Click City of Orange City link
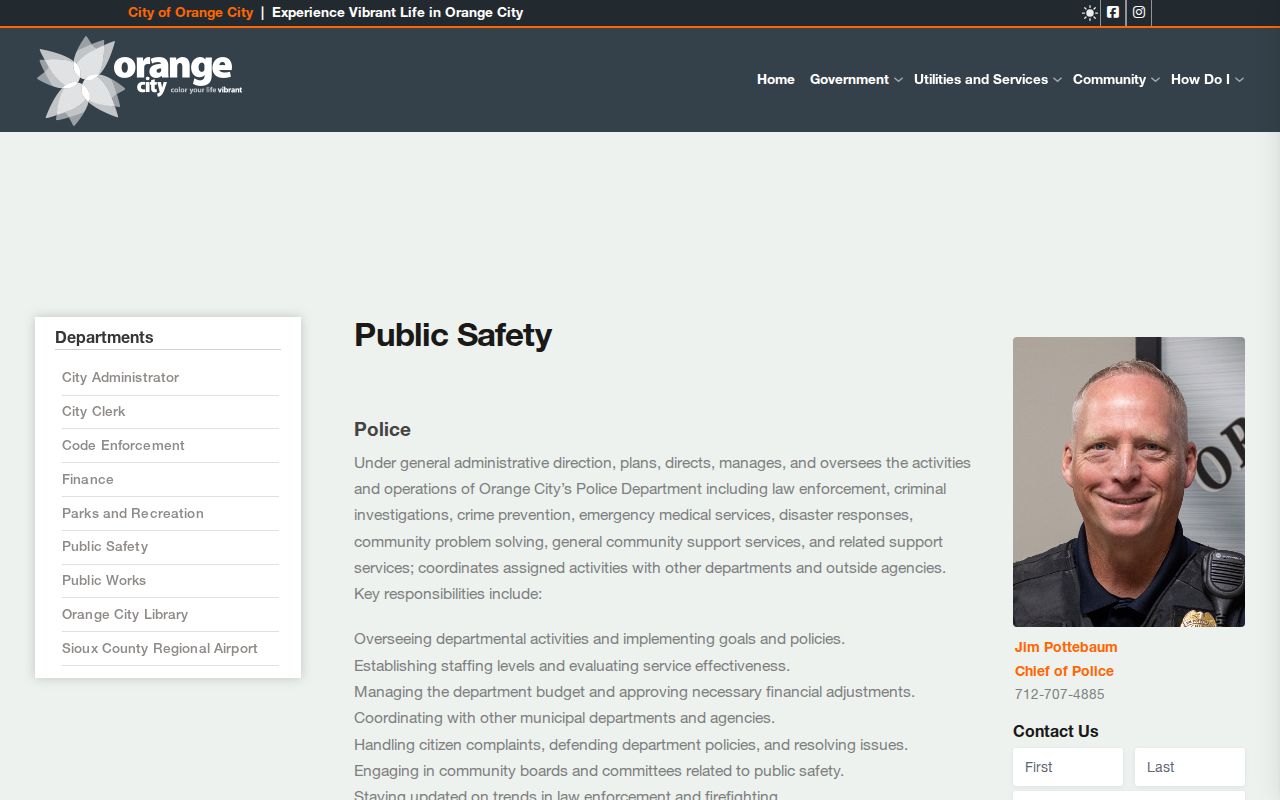The image size is (1280, 800). click(191, 13)
